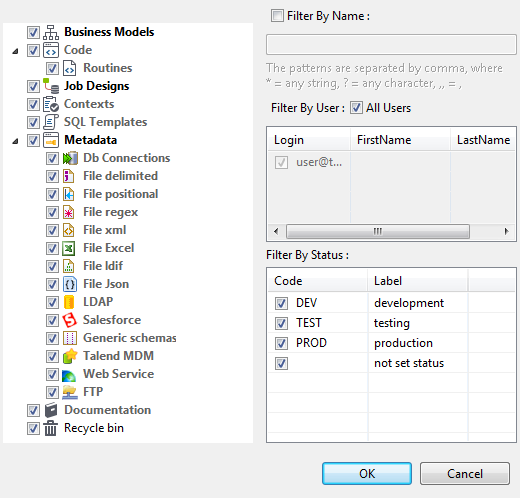
Task: Click the users table horizontal scrollbar thumb
Action: 378,231
